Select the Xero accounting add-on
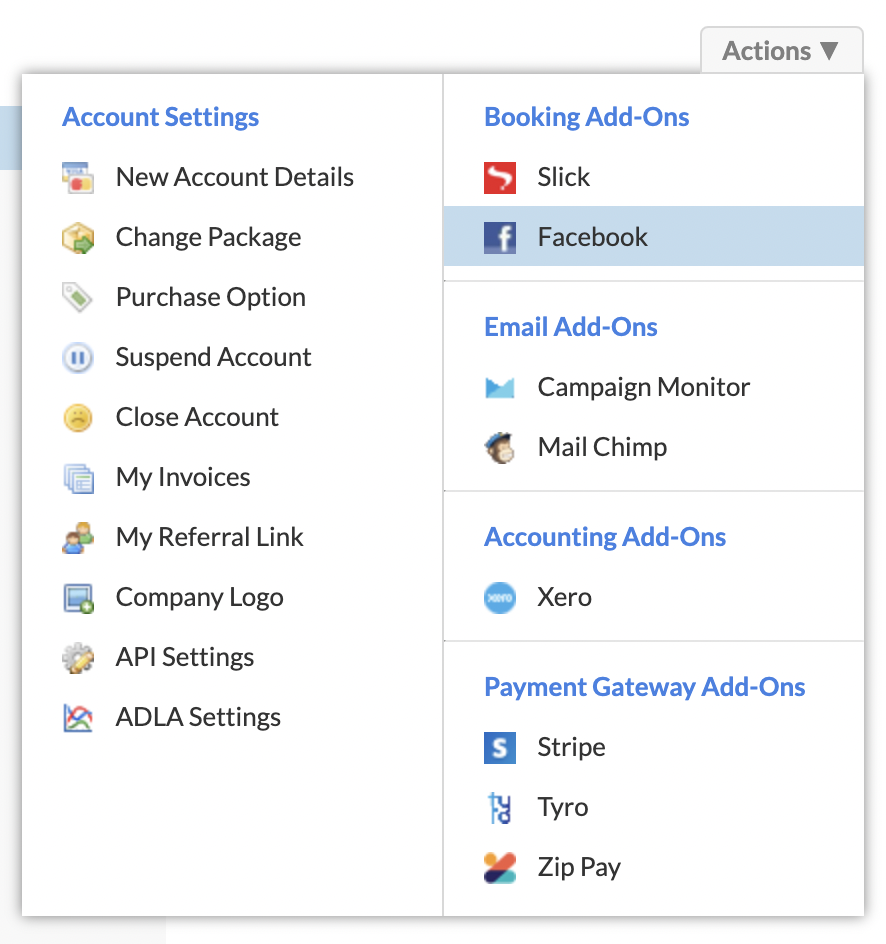 [654, 598]
